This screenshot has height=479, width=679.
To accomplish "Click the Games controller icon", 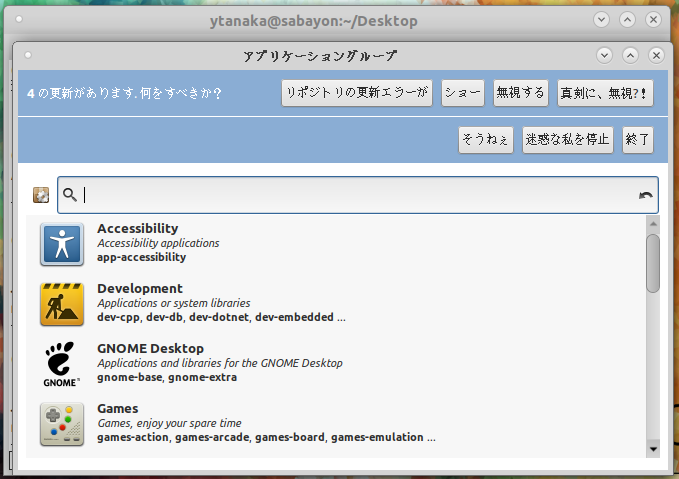I will point(61,424).
